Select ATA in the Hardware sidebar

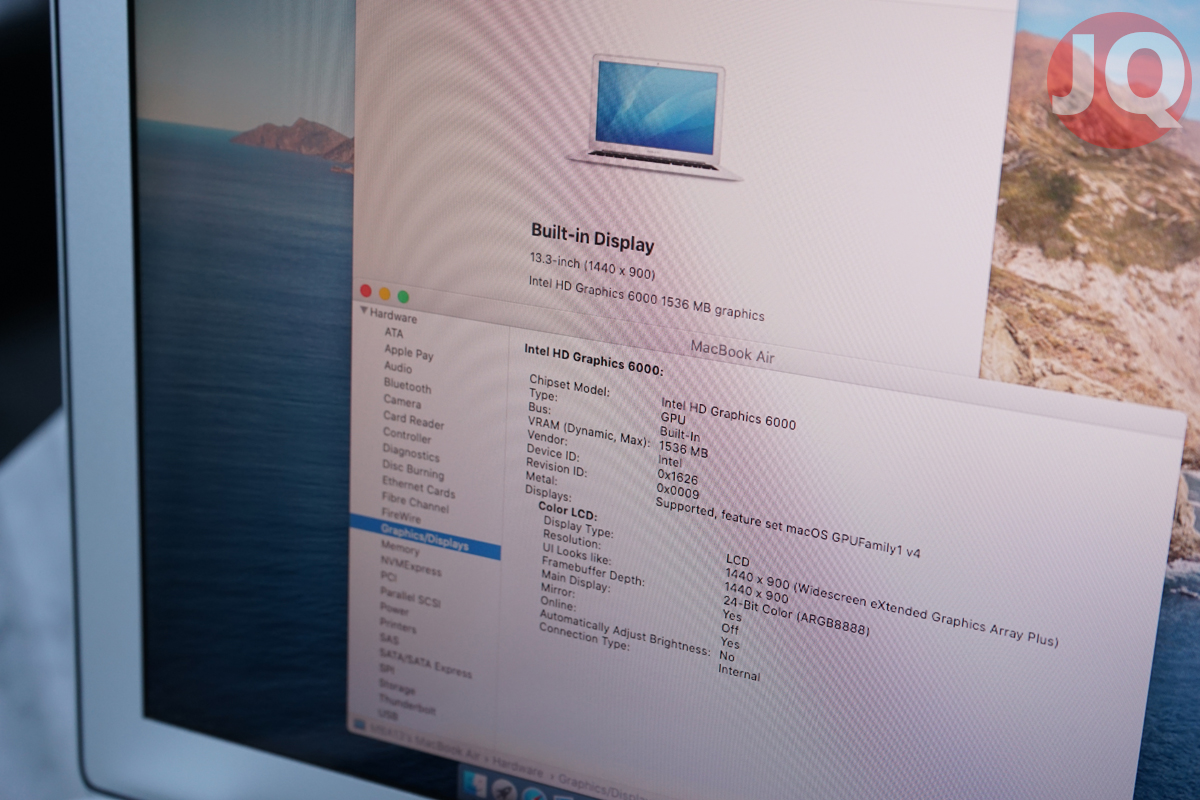coord(394,333)
